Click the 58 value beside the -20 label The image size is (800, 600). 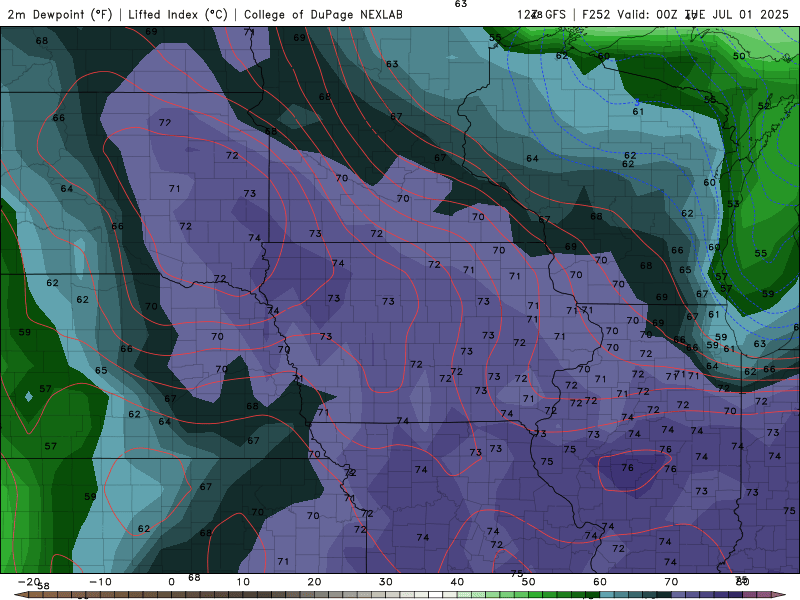coord(43,586)
